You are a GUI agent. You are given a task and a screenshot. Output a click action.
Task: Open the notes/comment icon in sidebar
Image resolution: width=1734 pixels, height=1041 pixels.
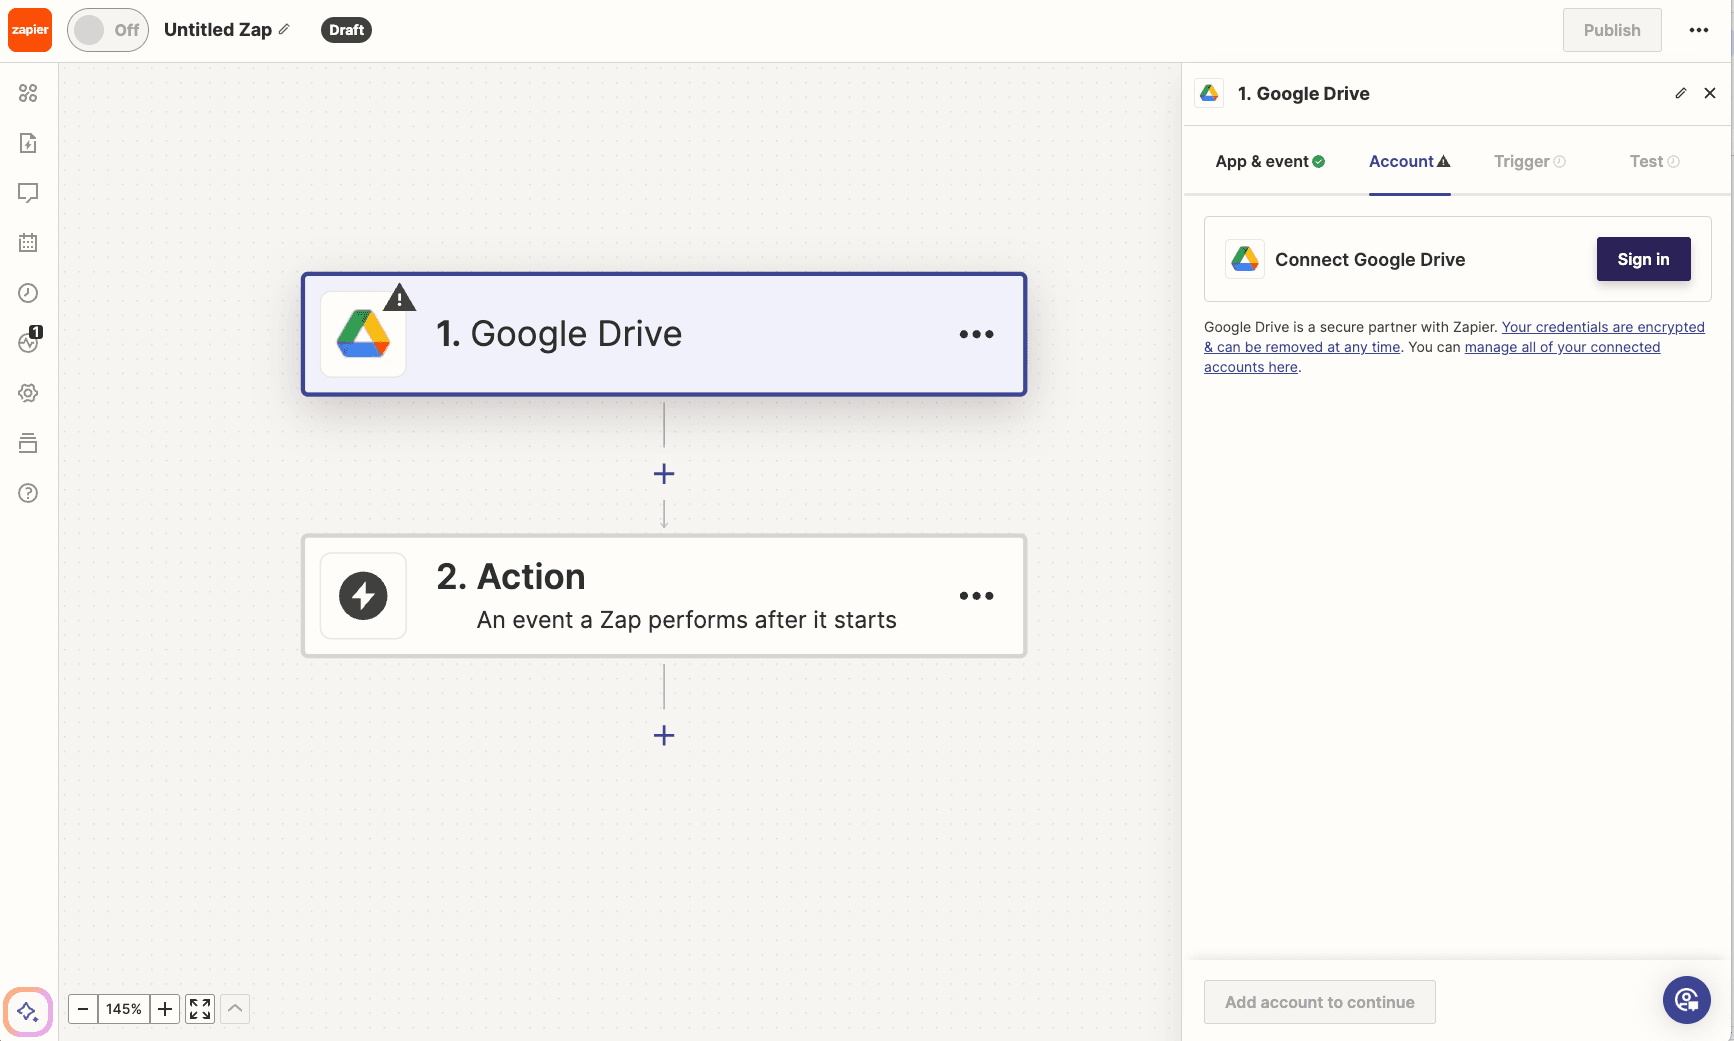(28, 192)
